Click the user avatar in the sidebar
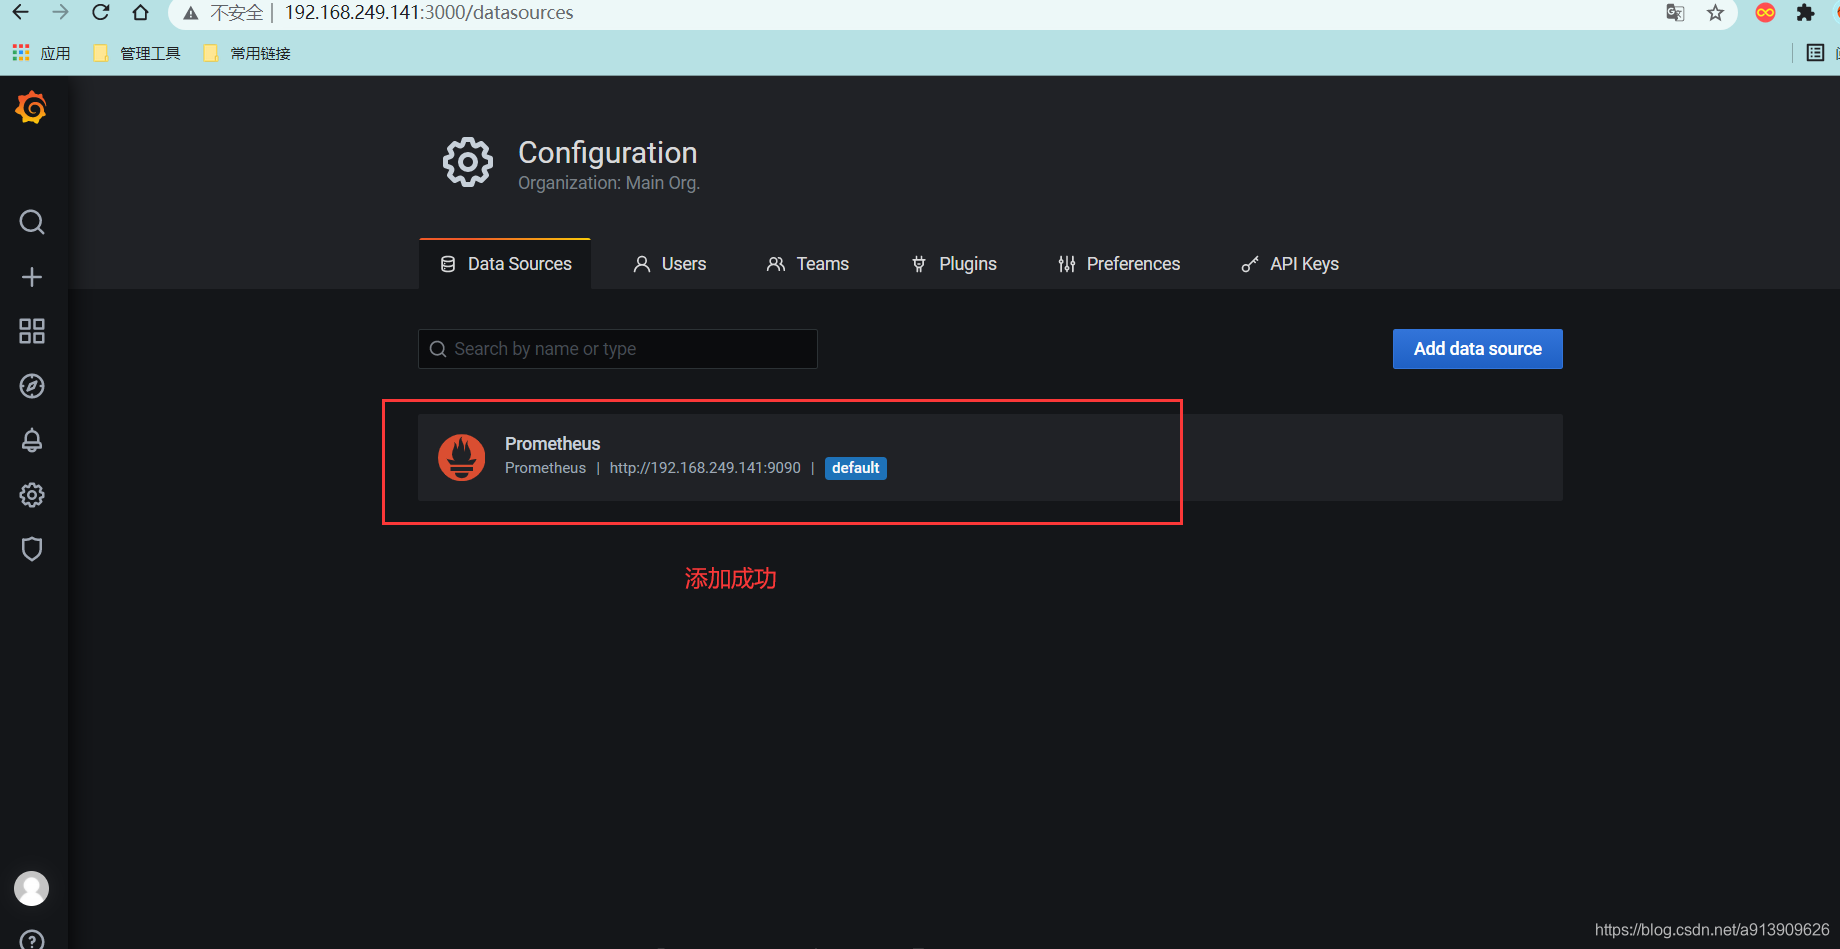The width and height of the screenshot is (1840, 949). tap(31, 888)
